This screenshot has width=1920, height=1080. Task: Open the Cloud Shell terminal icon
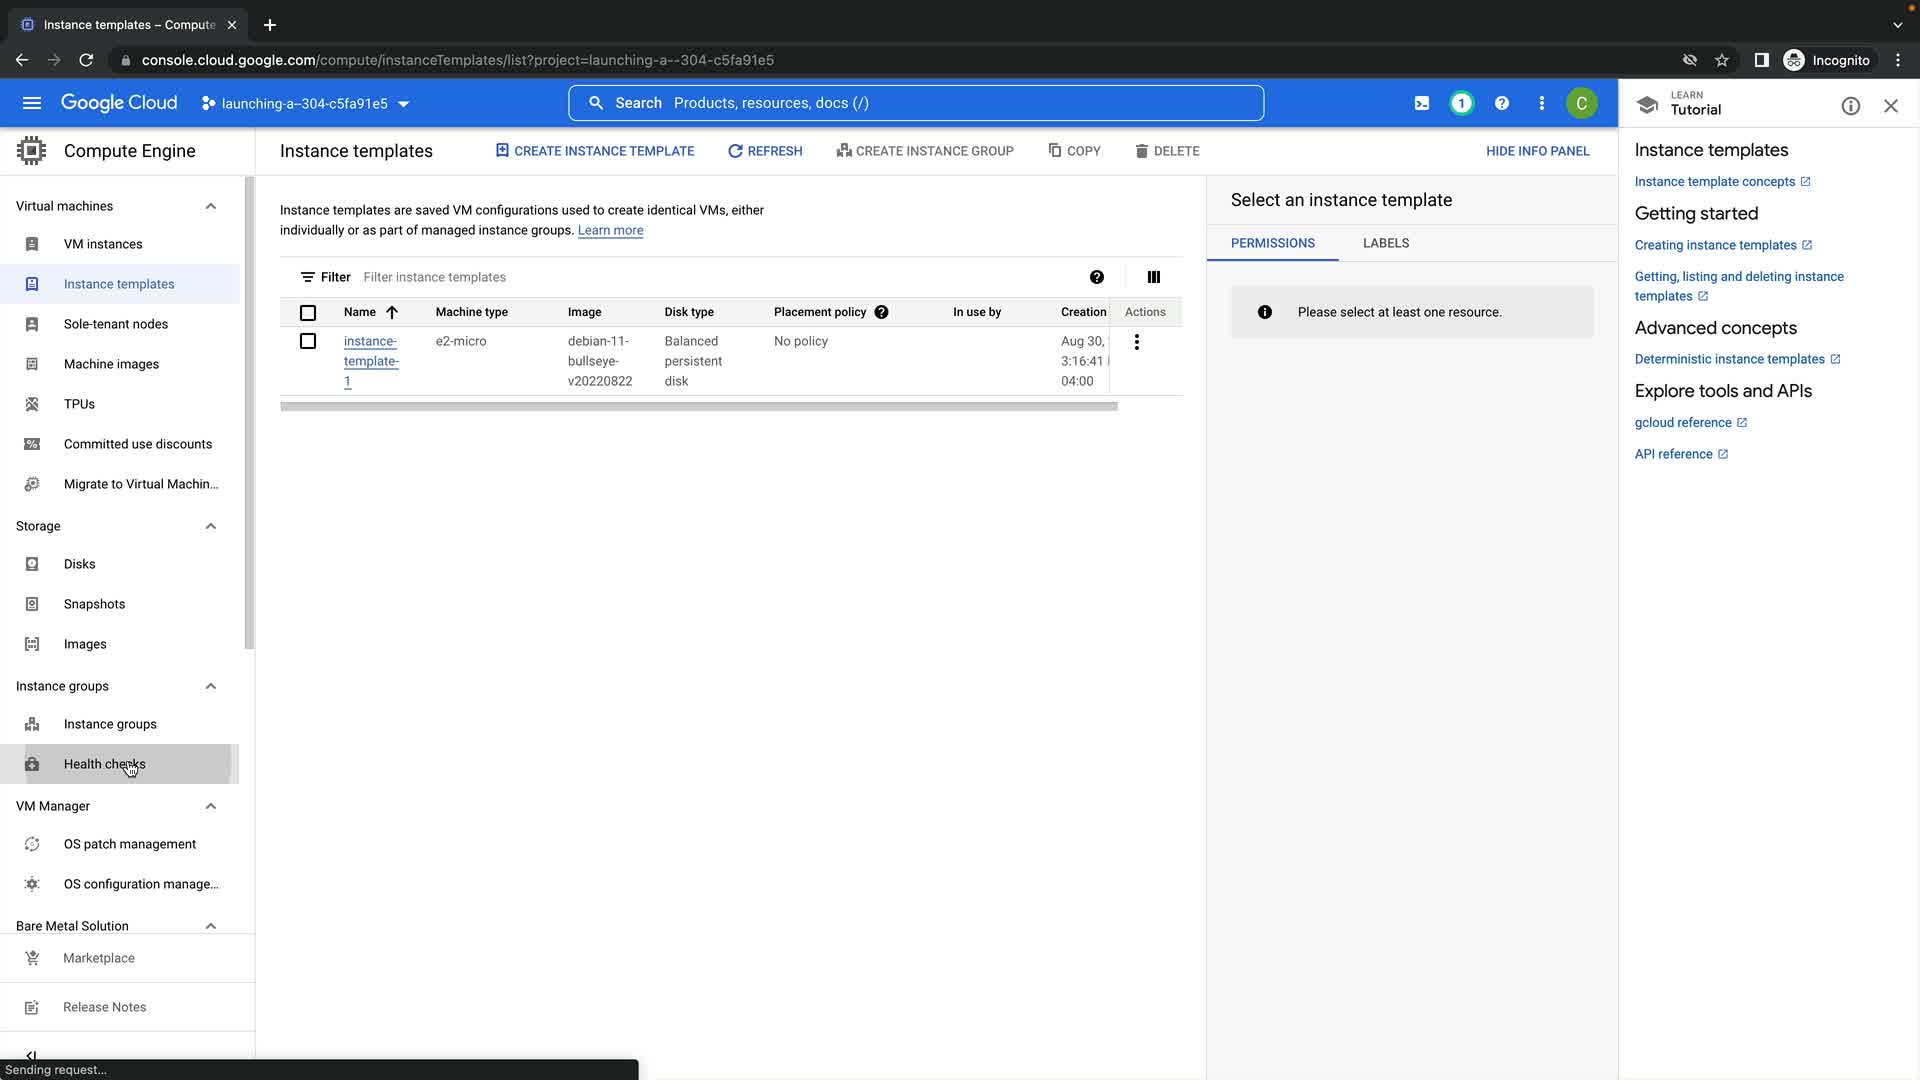(x=1421, y=103)
